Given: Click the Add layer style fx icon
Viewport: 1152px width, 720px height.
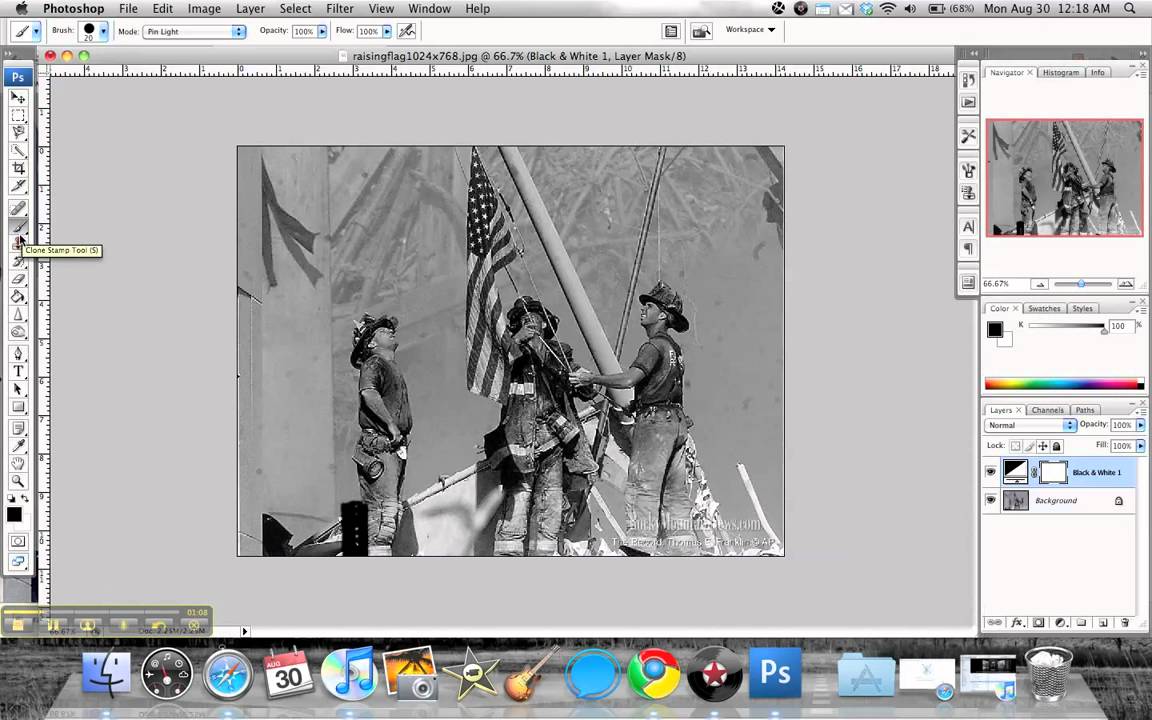Looking at the screenshot, I should pyautogui.click(x=1017, y=622).
